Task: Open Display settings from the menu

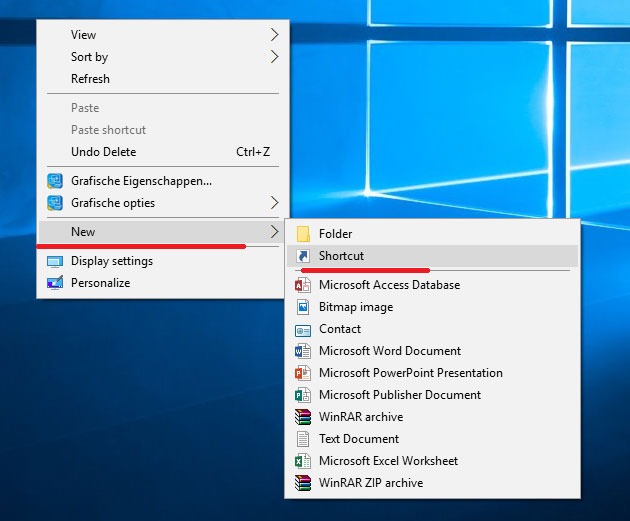Action: 163,261
